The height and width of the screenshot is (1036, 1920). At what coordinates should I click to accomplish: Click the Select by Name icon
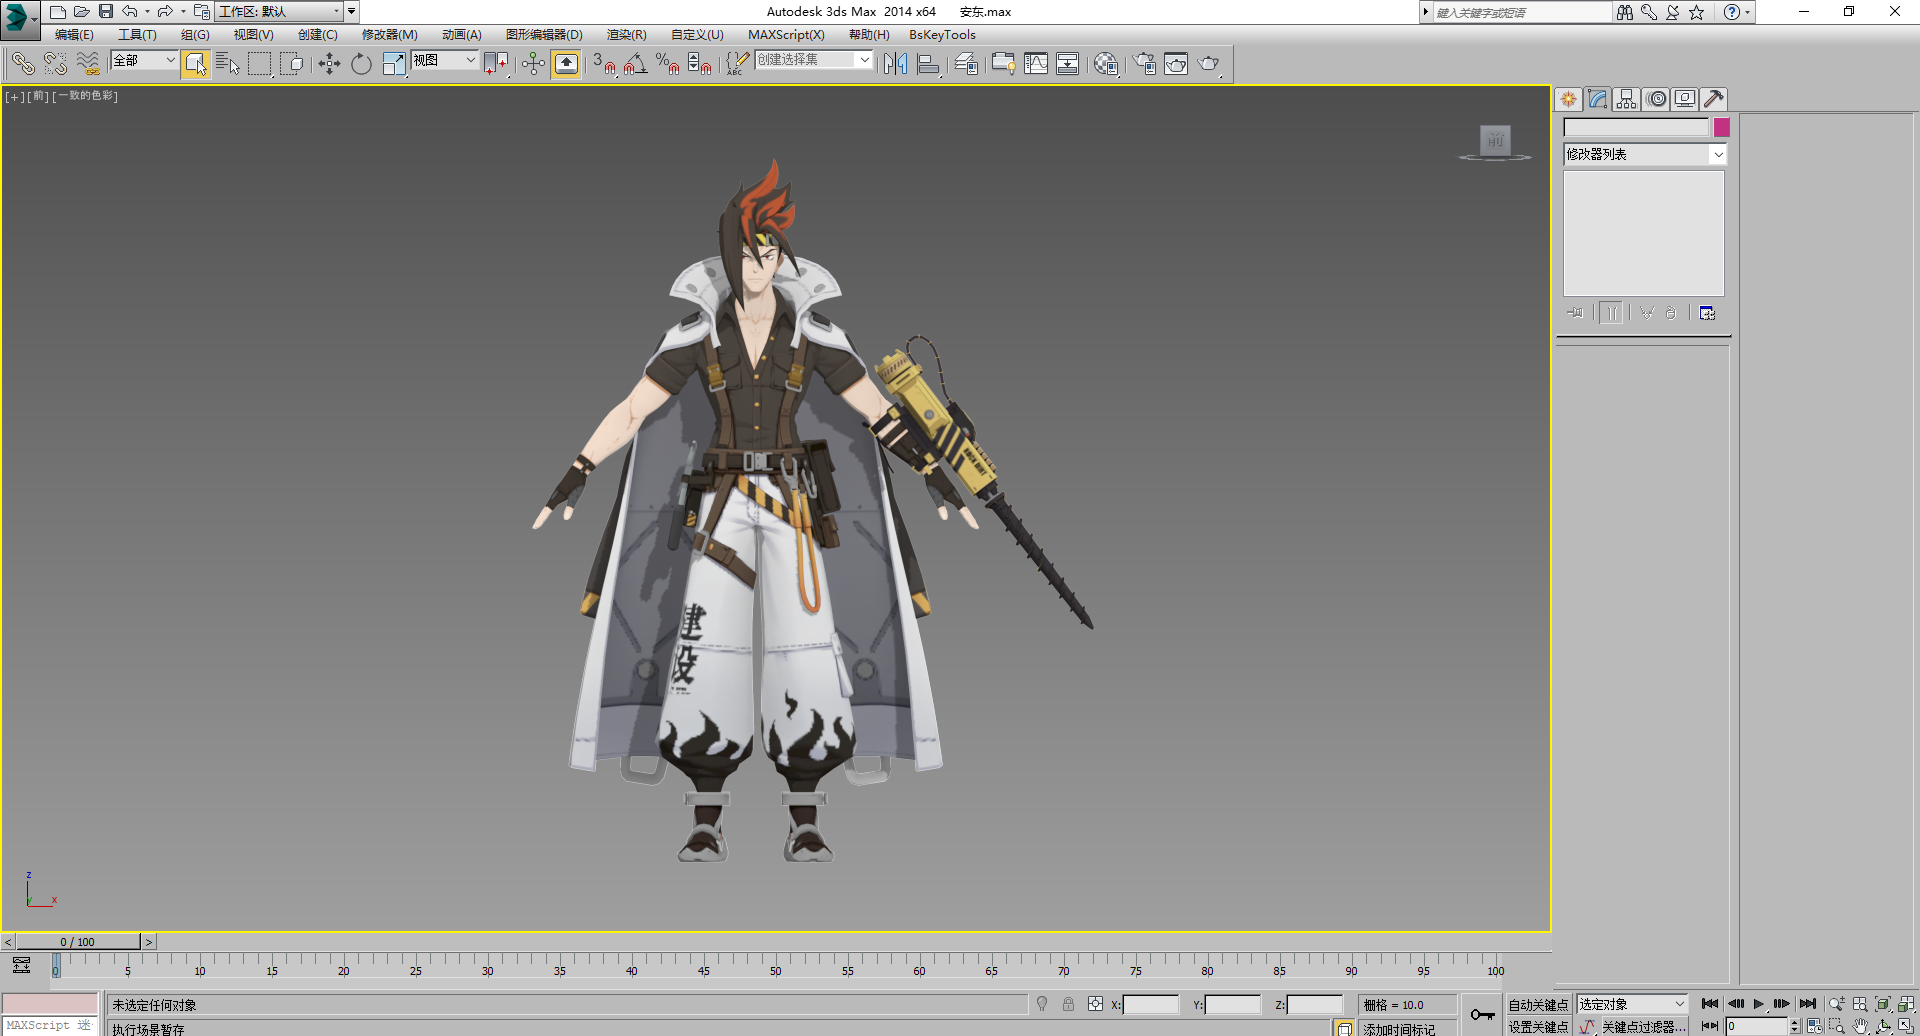click(x=228, y=64)
